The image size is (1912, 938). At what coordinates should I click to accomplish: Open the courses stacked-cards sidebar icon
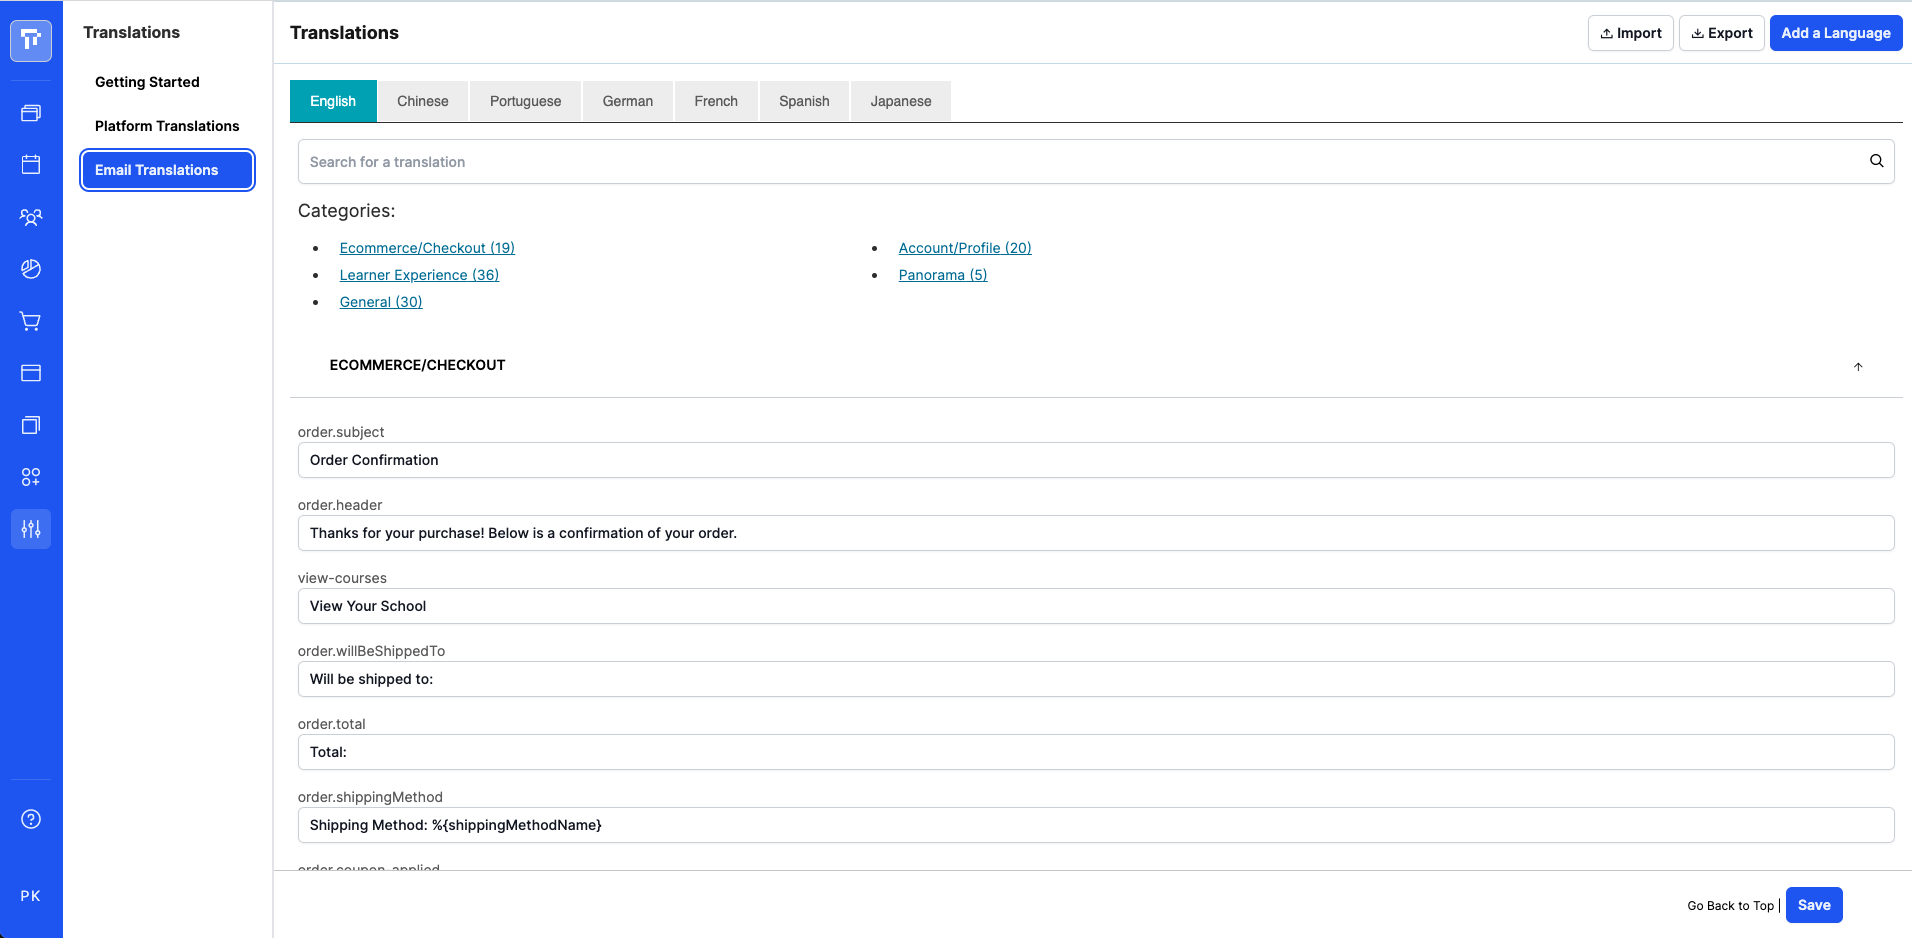pos(31,113)
